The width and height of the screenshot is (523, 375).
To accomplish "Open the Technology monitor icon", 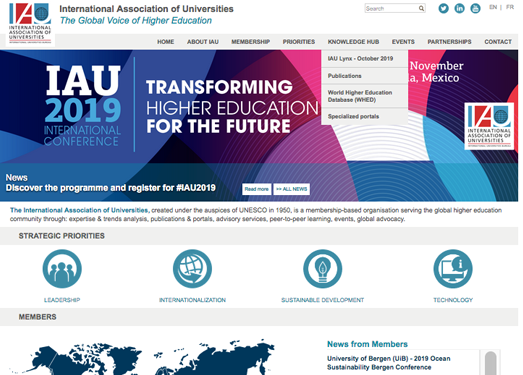I will click(x=453, y=269).
